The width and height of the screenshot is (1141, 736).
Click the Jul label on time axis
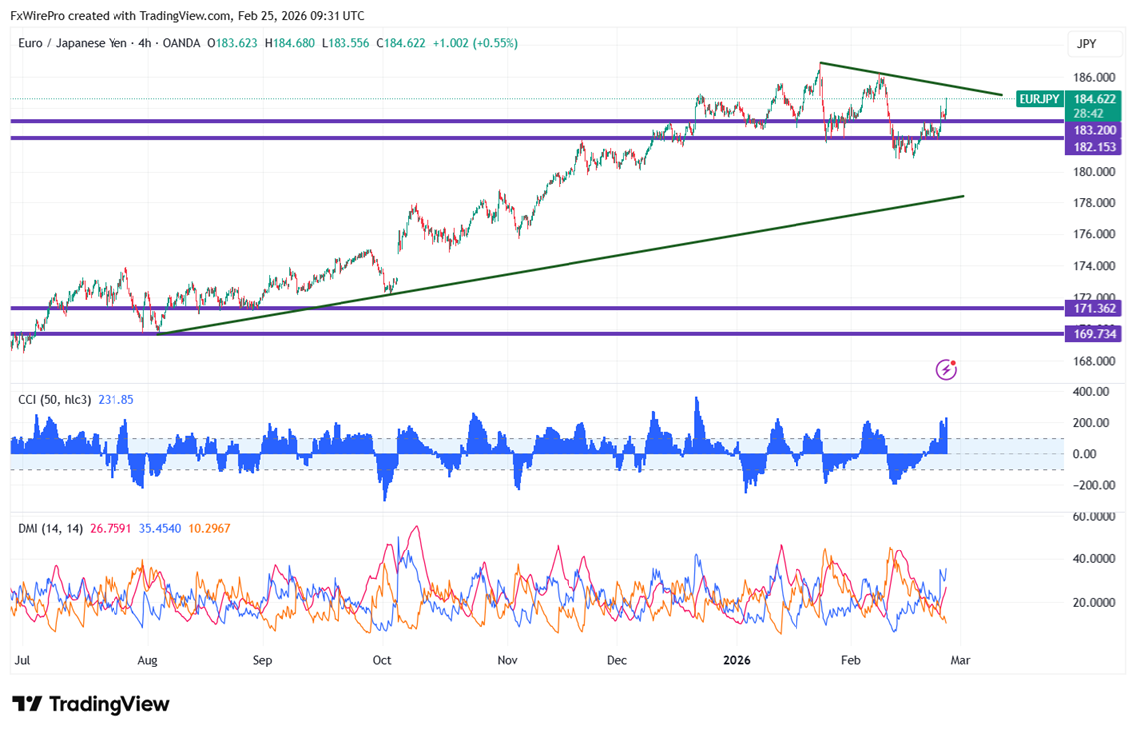[23, 660]
